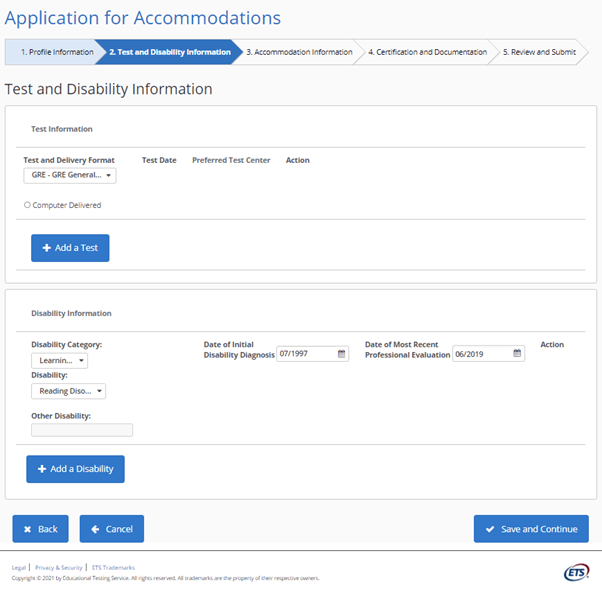
Task: Open the Test and Delivery Format dropdown
Action: coord(70,176)
